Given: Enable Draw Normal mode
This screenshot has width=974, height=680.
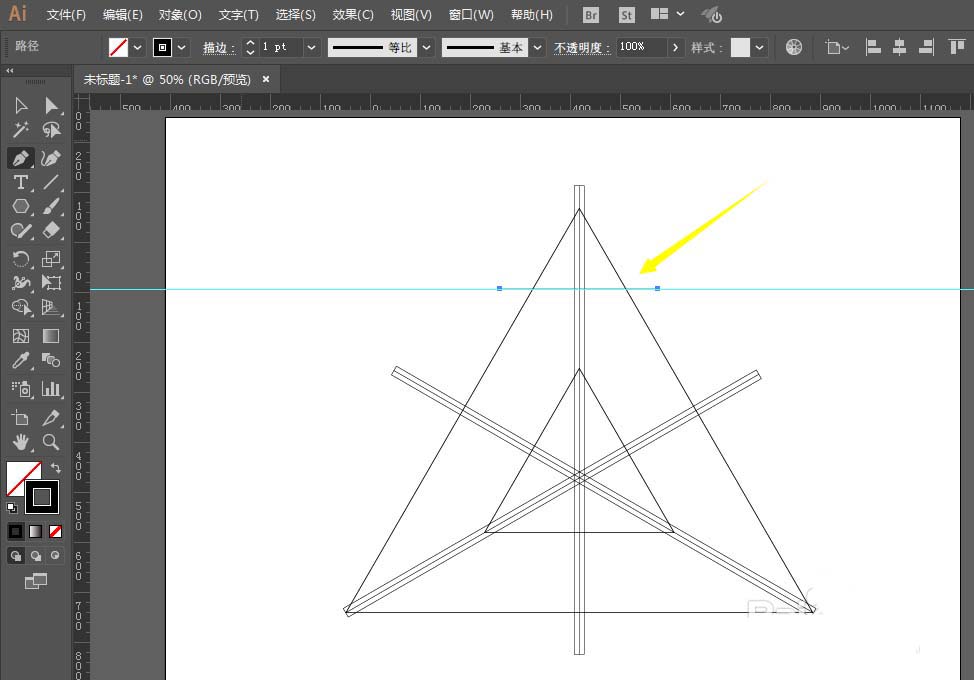Looking at the screenshot, I should [16, 556].
